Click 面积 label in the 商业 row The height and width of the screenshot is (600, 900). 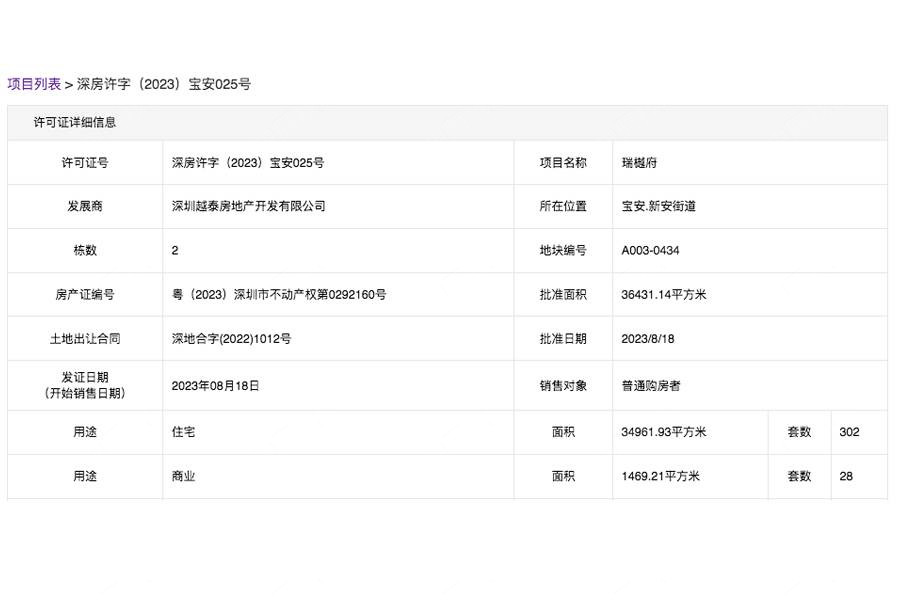coord(563,476)
